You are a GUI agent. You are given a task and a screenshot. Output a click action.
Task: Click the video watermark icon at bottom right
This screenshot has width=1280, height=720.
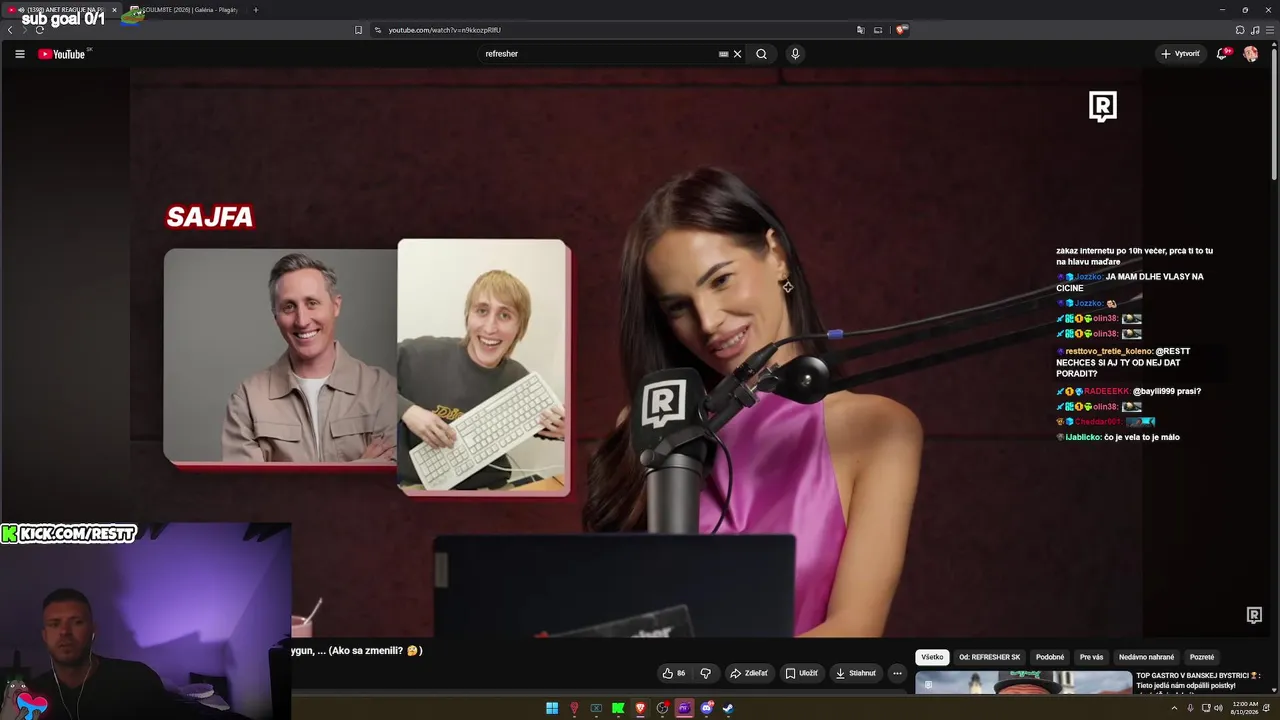[x=1254, y=615]
